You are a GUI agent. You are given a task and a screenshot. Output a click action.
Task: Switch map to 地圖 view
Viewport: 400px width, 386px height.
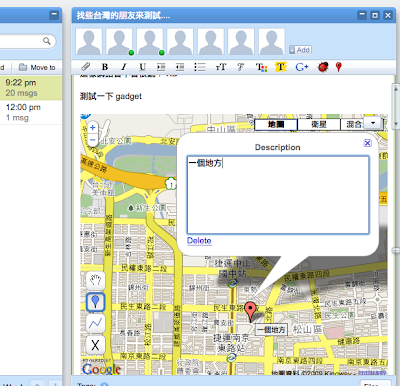[276, 125]
